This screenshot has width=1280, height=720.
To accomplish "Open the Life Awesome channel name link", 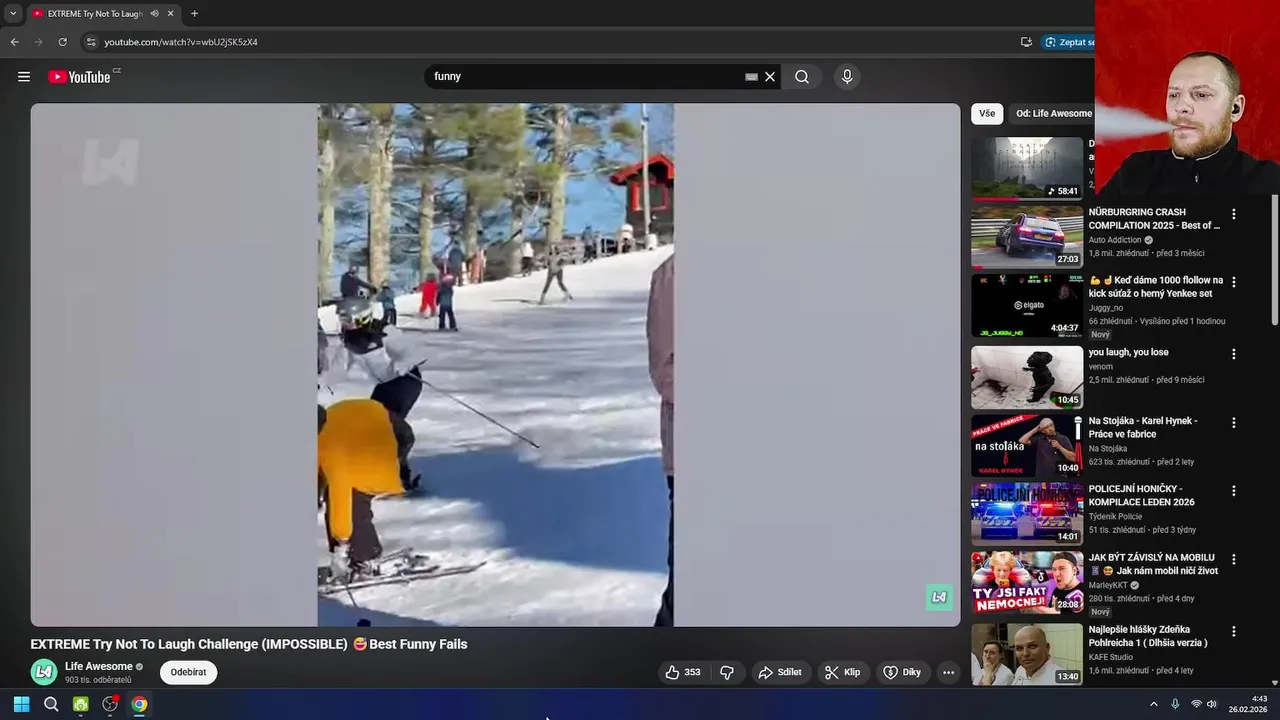I will click(x=99, y=666).
